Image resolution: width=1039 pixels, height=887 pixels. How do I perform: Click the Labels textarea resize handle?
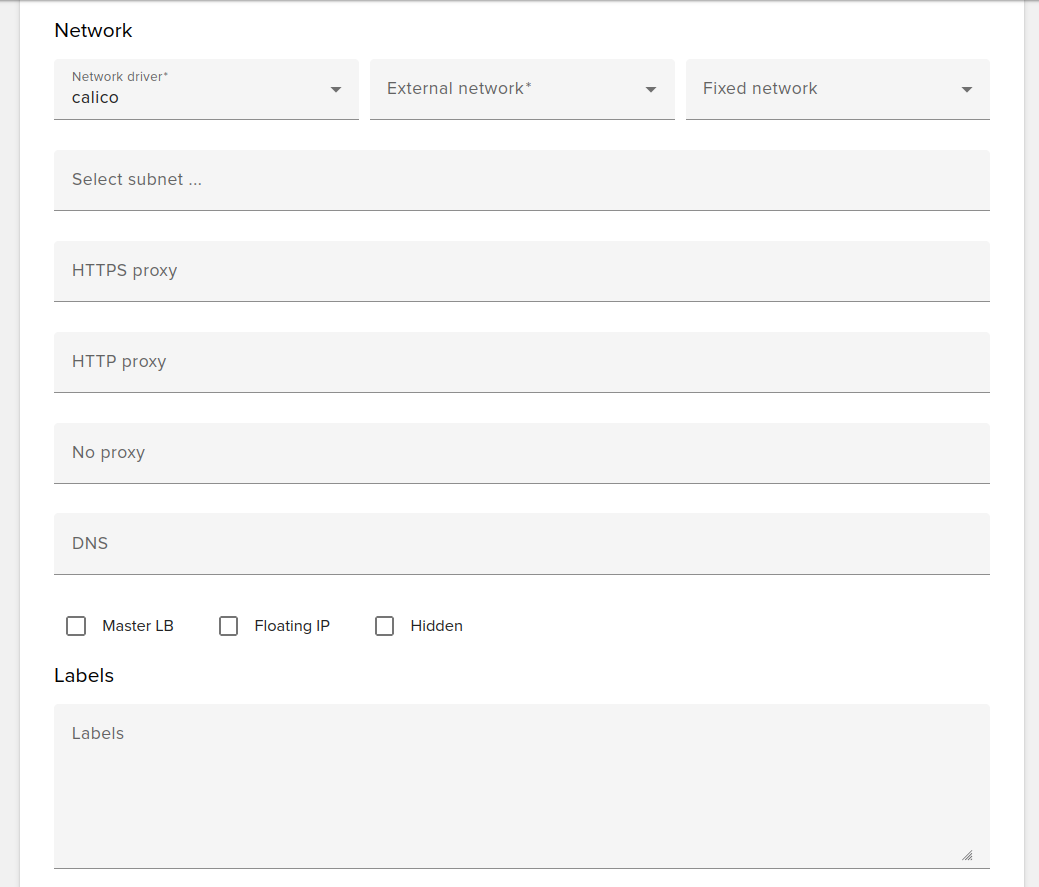967,854
